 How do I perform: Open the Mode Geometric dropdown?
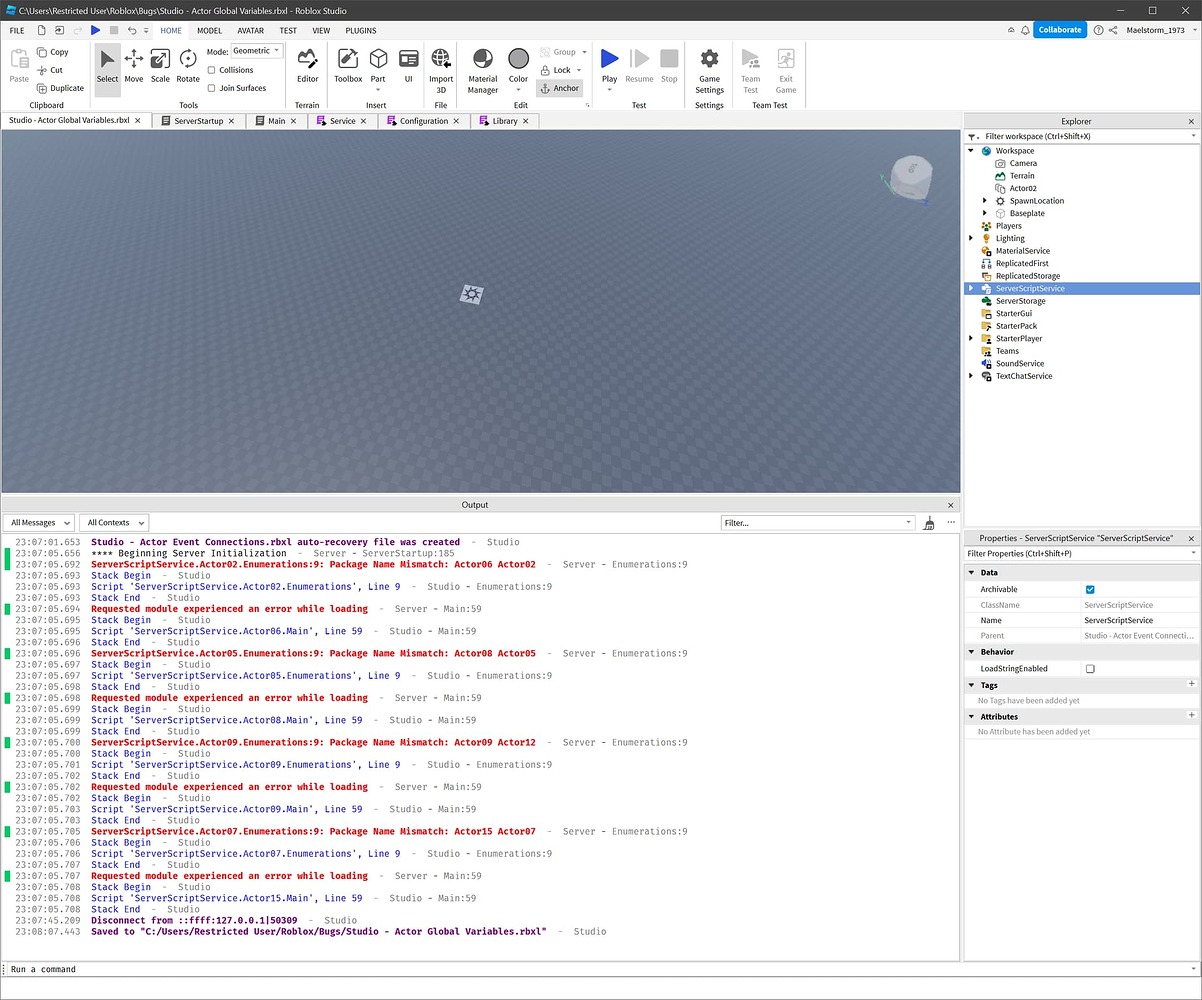[x=256, y=50]
